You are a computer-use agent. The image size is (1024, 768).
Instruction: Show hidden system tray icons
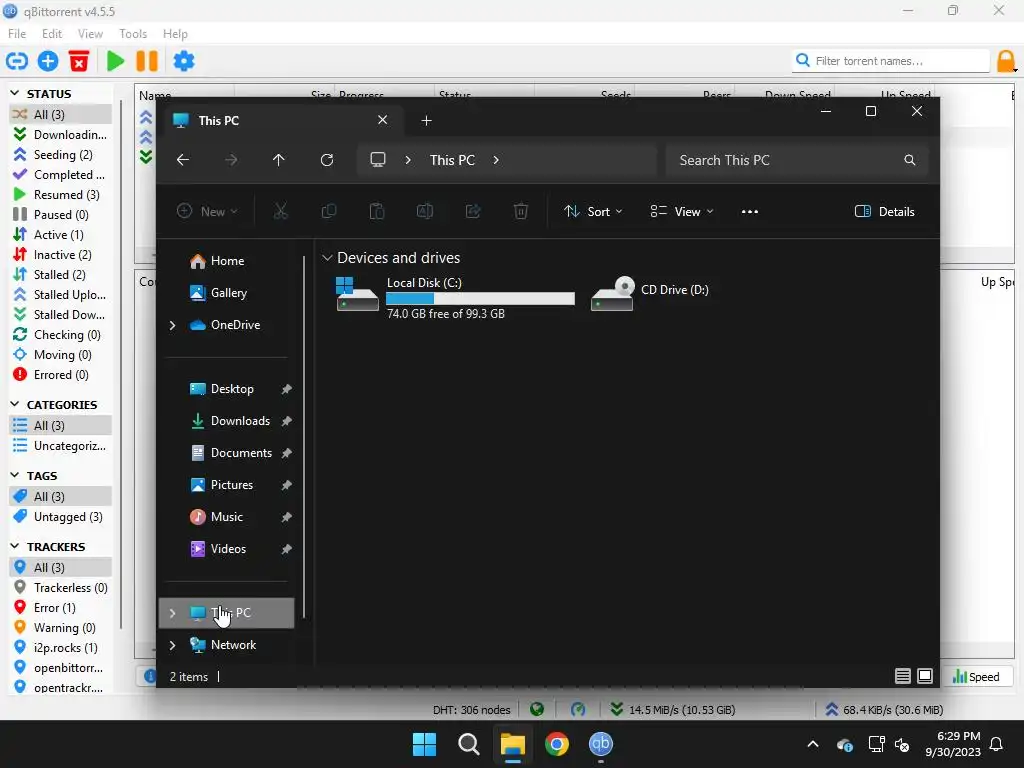point(813,744)
